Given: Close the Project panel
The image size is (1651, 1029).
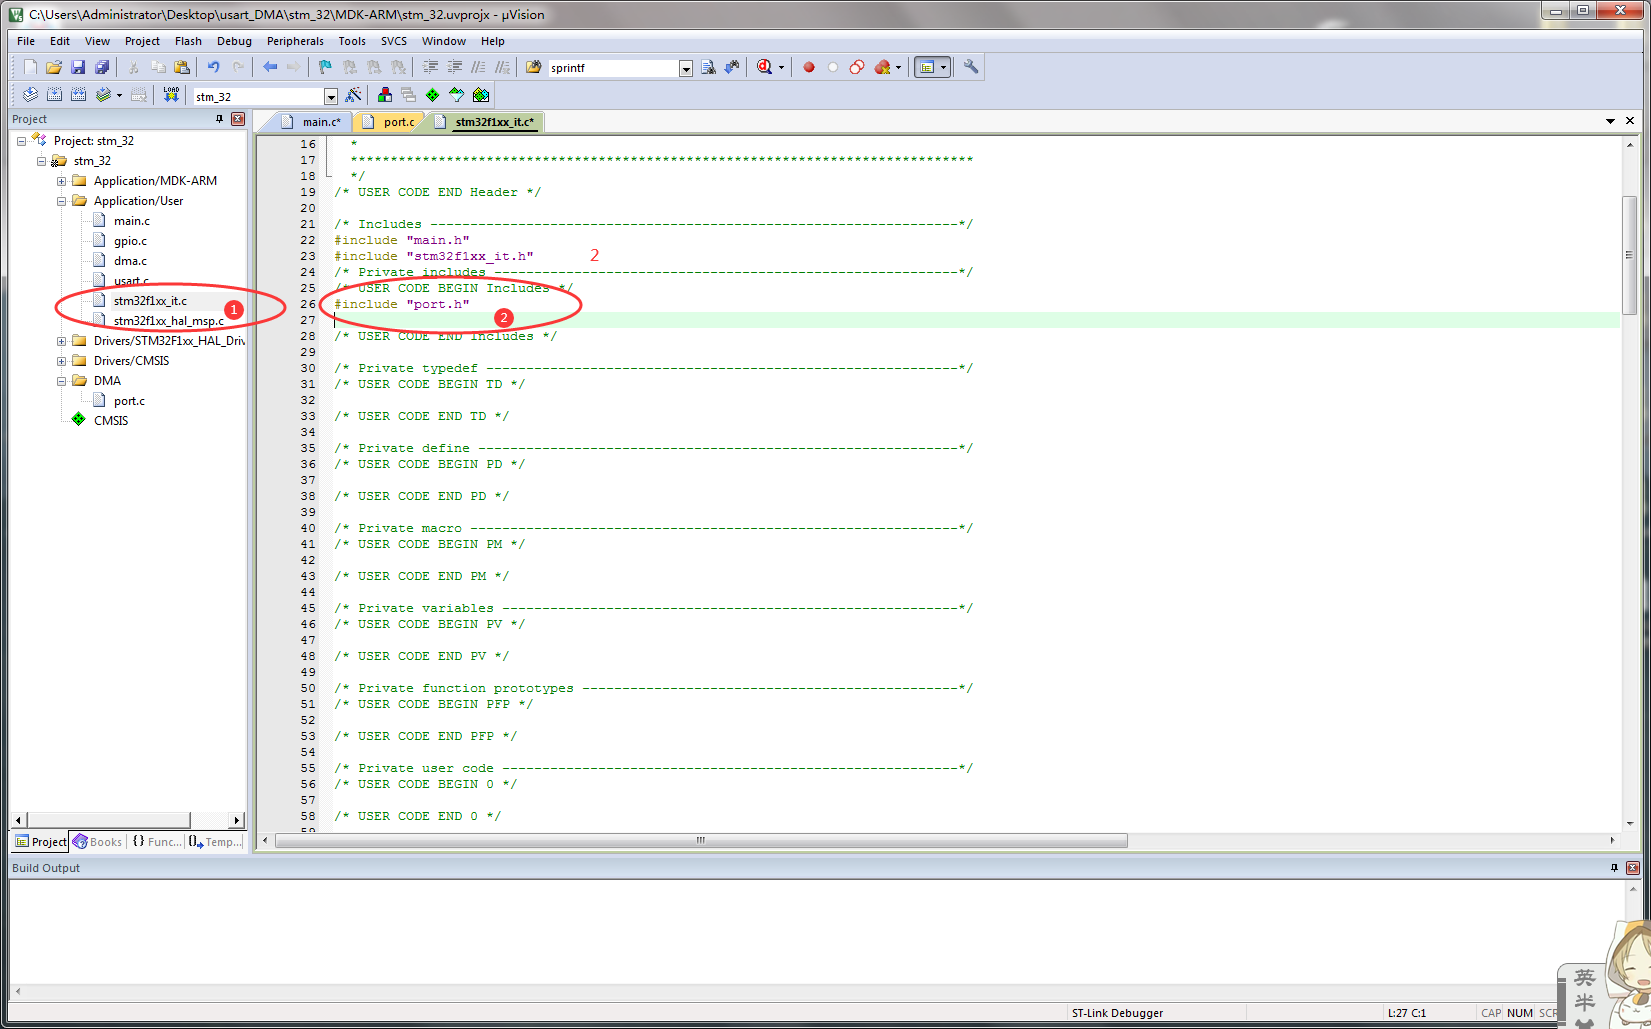Looking at the screenshot, I should 238,119.
